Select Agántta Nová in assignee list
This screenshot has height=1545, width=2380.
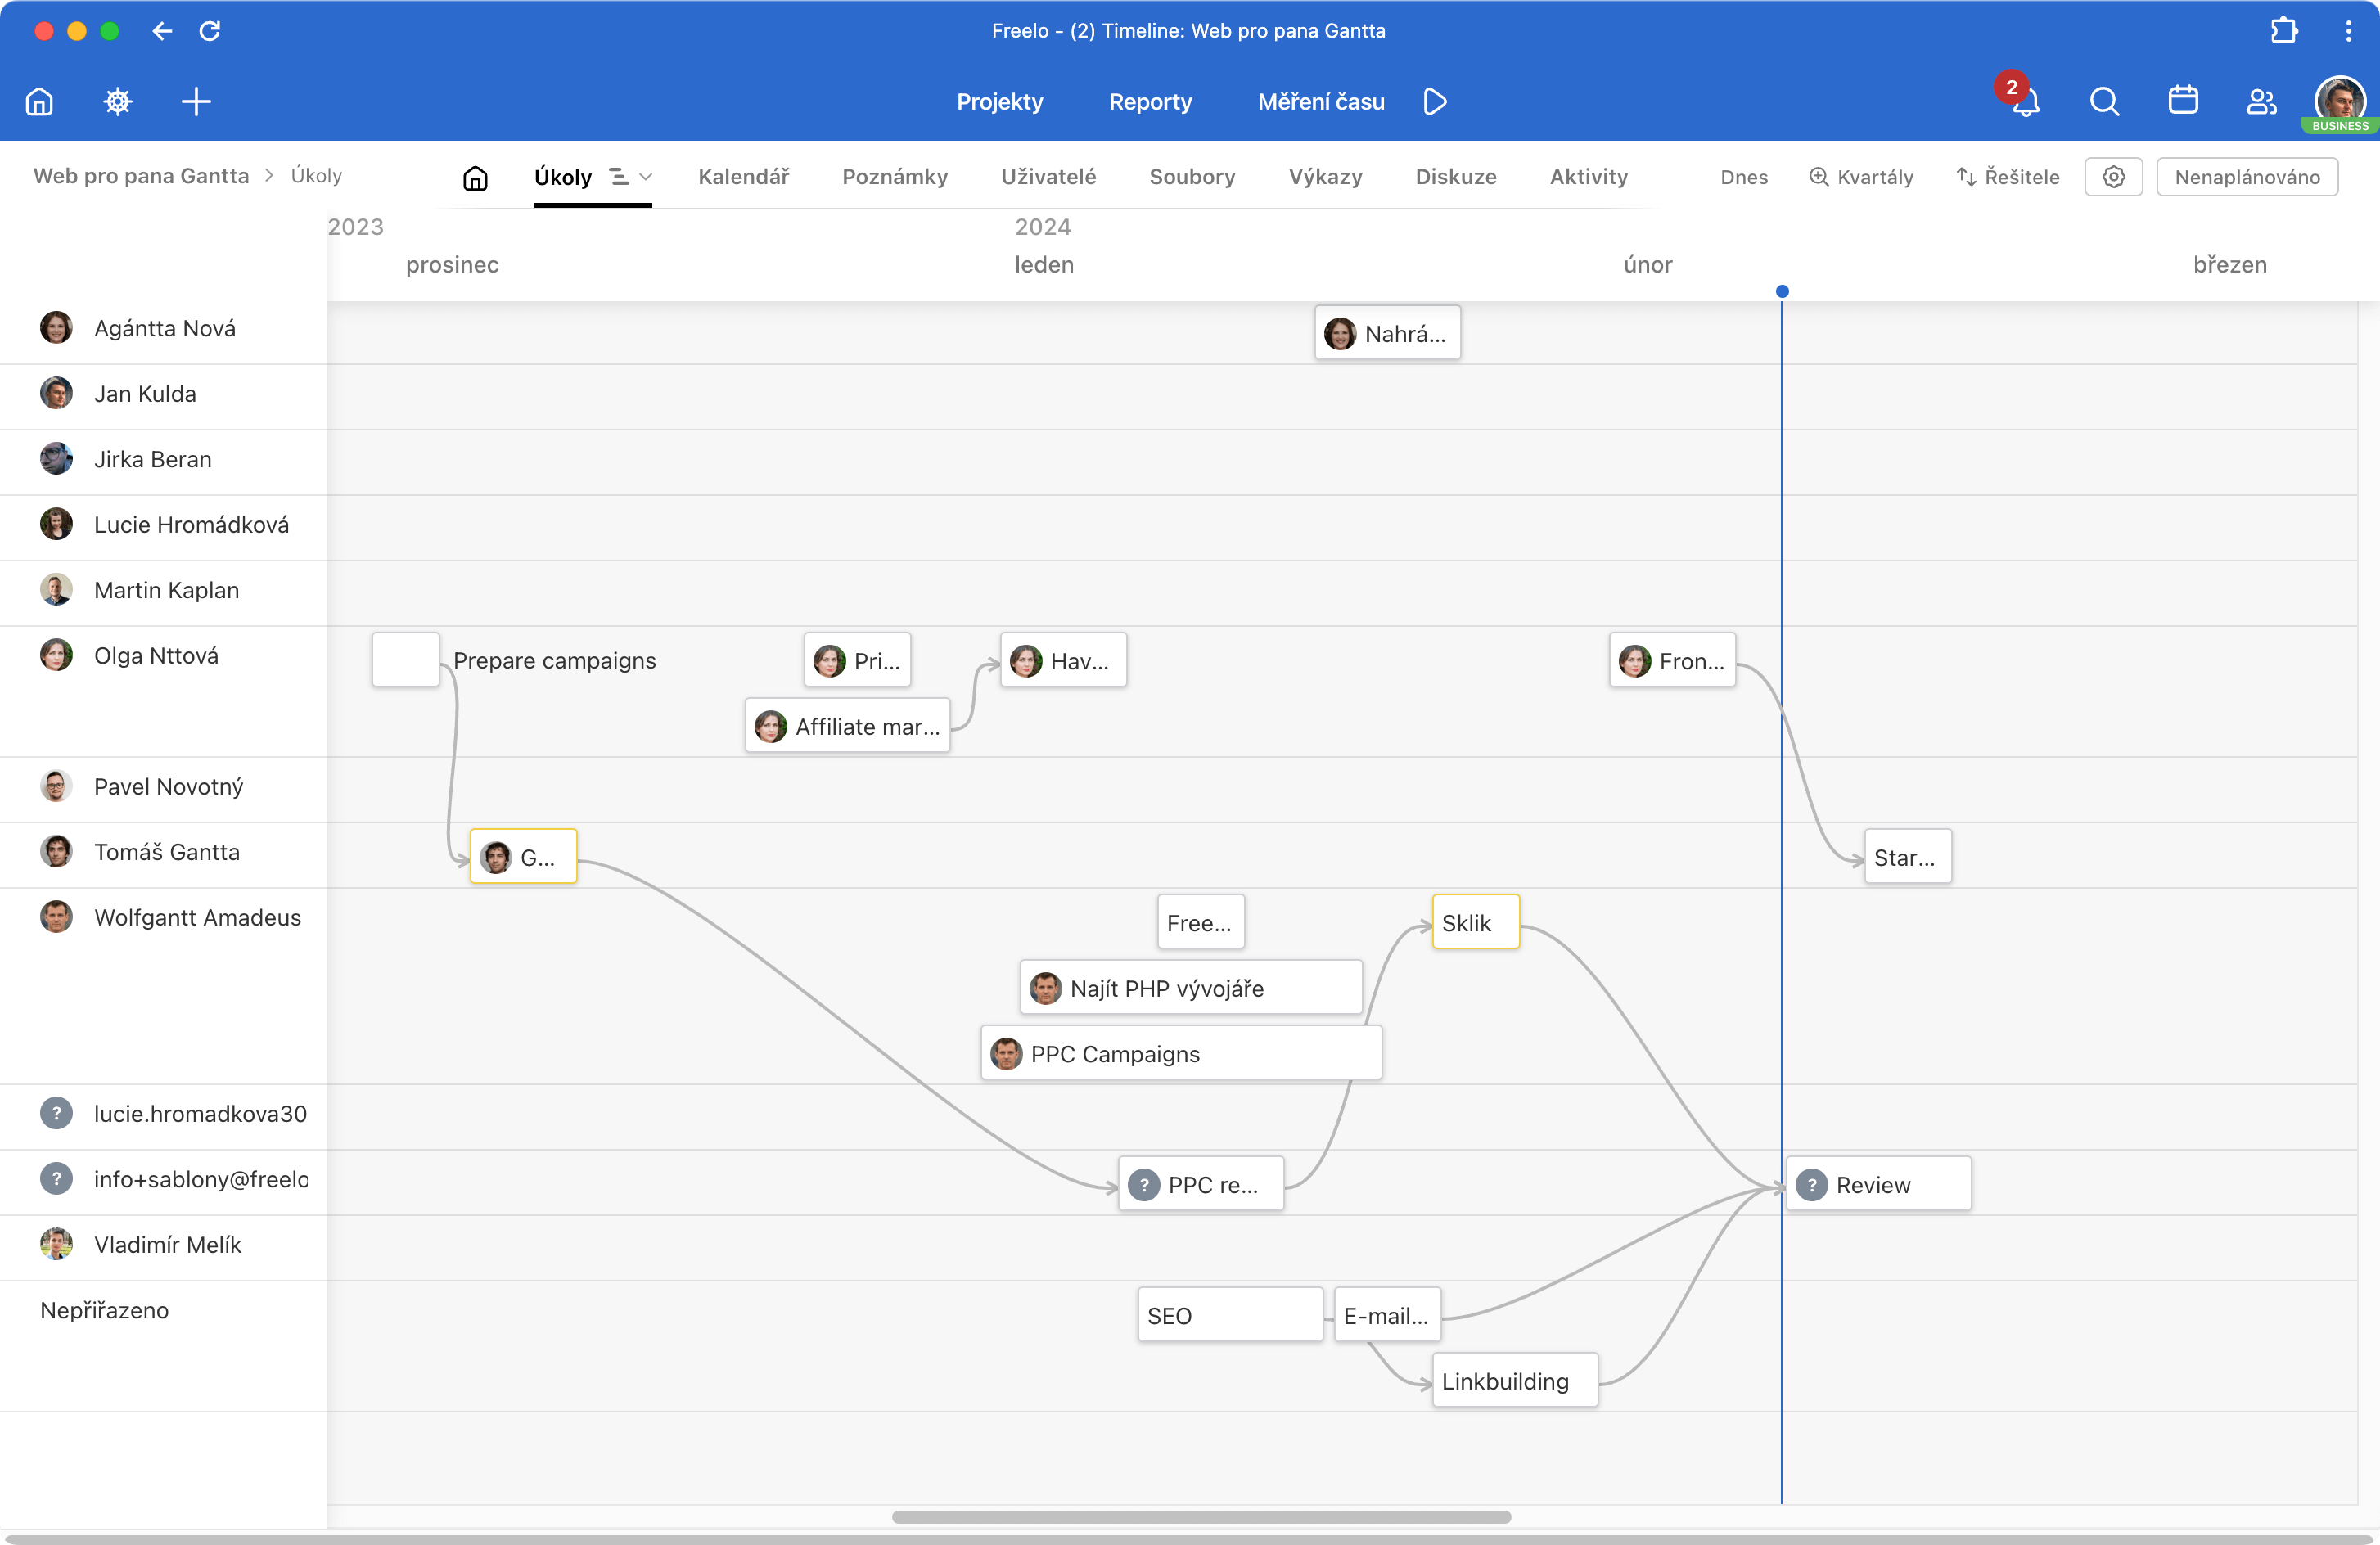(x=165, y=328)
